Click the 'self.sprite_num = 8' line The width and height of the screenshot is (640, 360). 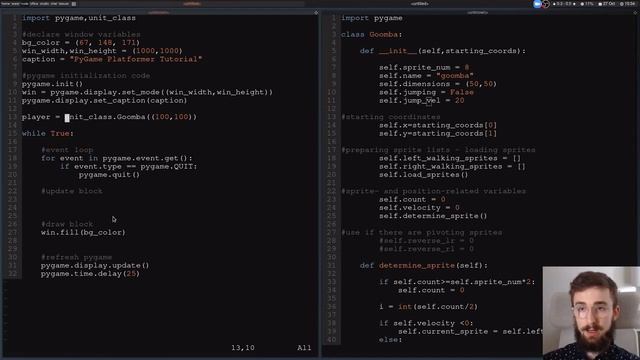(424, 67)
